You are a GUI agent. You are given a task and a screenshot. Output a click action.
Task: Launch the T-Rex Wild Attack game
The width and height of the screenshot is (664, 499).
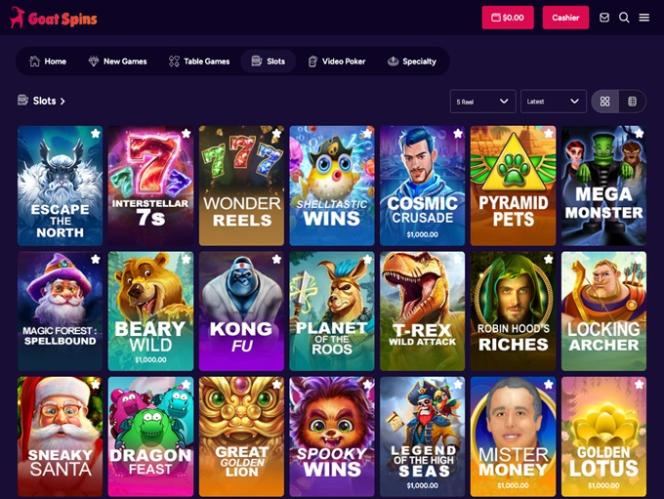point(422,311)
